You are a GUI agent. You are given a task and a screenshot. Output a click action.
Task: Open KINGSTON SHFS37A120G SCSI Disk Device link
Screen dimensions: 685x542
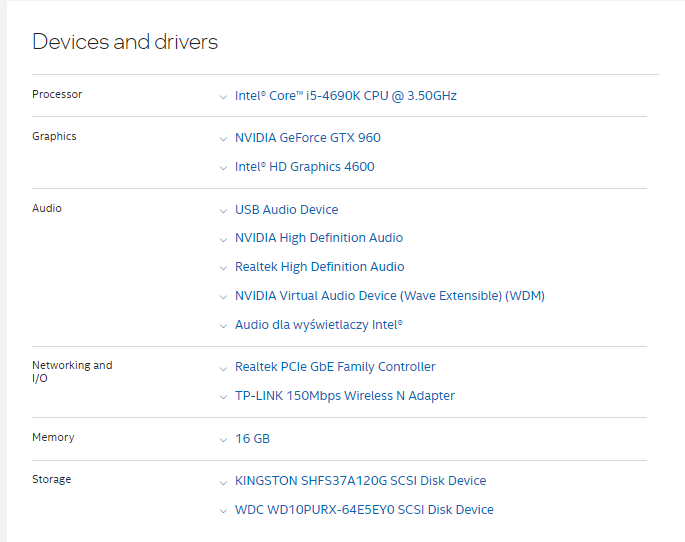(x=360, y=480)
